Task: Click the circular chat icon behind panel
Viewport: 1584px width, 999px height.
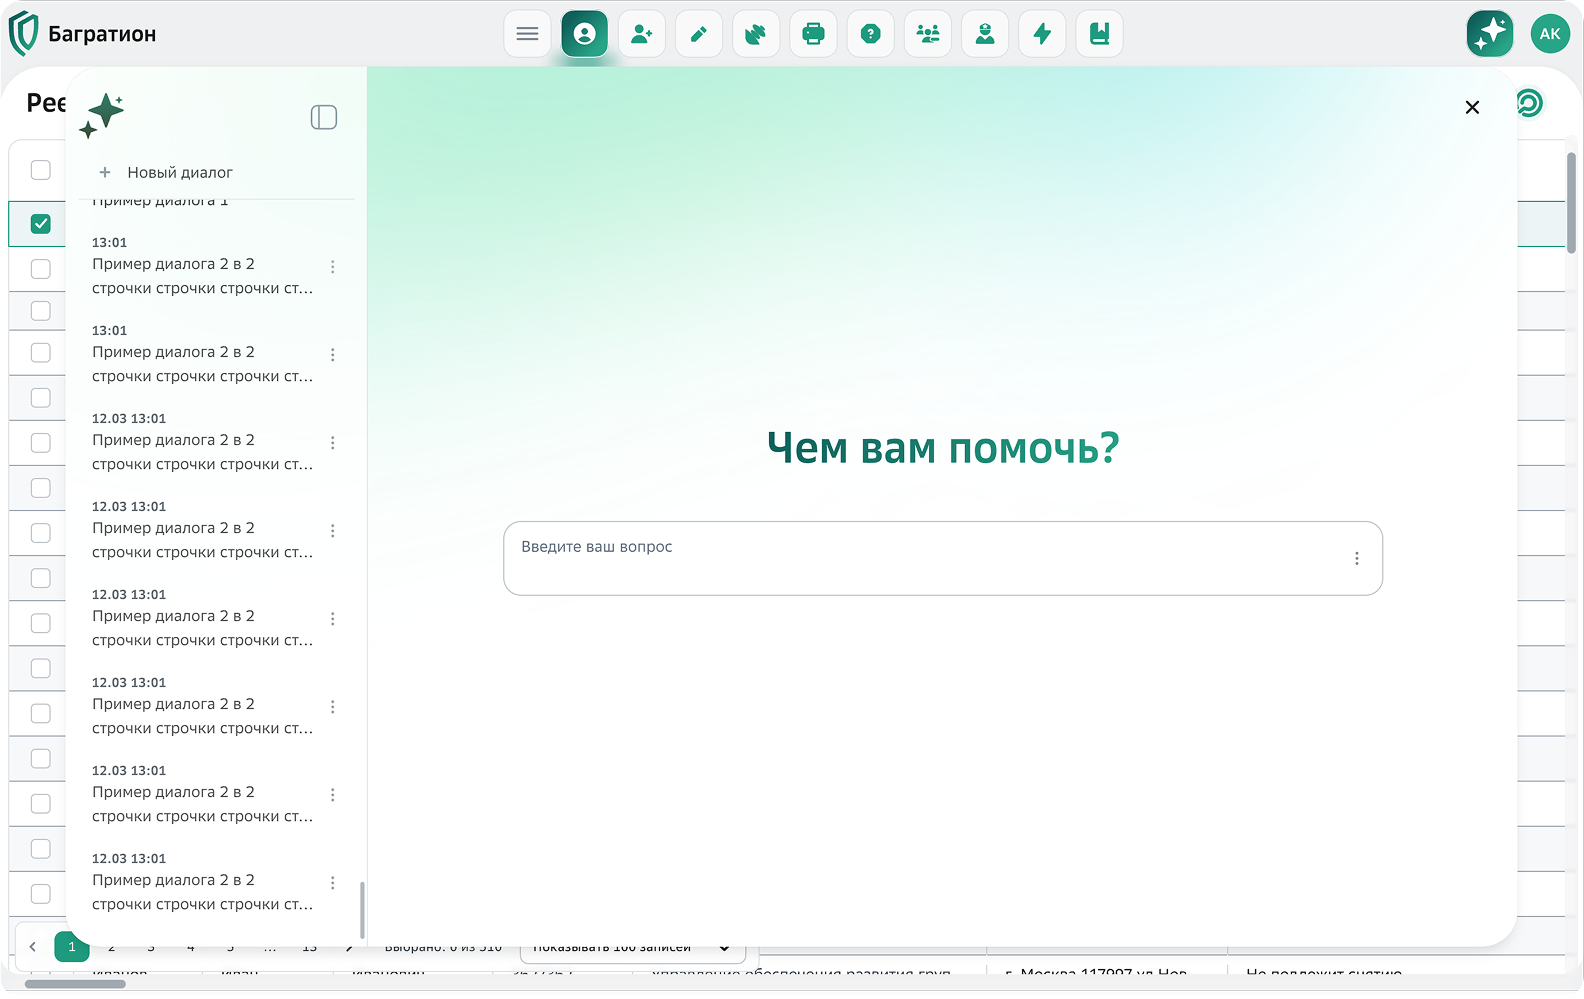Action: pos(1530,103)
